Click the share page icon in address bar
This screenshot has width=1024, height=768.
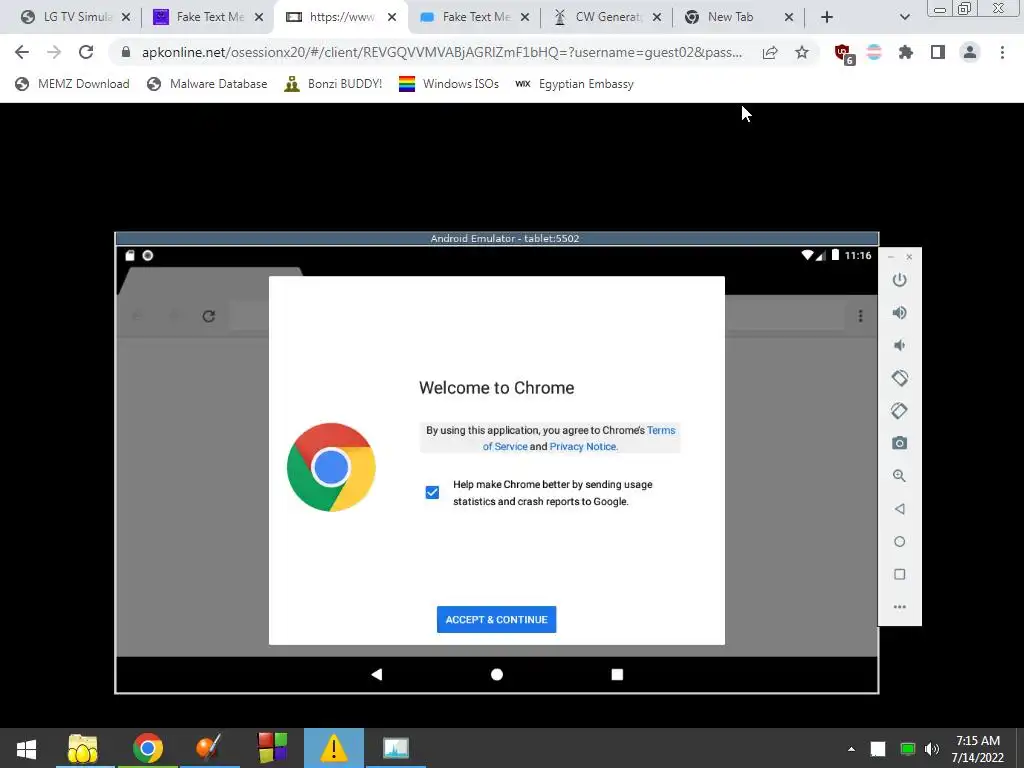pyautogui.click(x=770, y=52)
